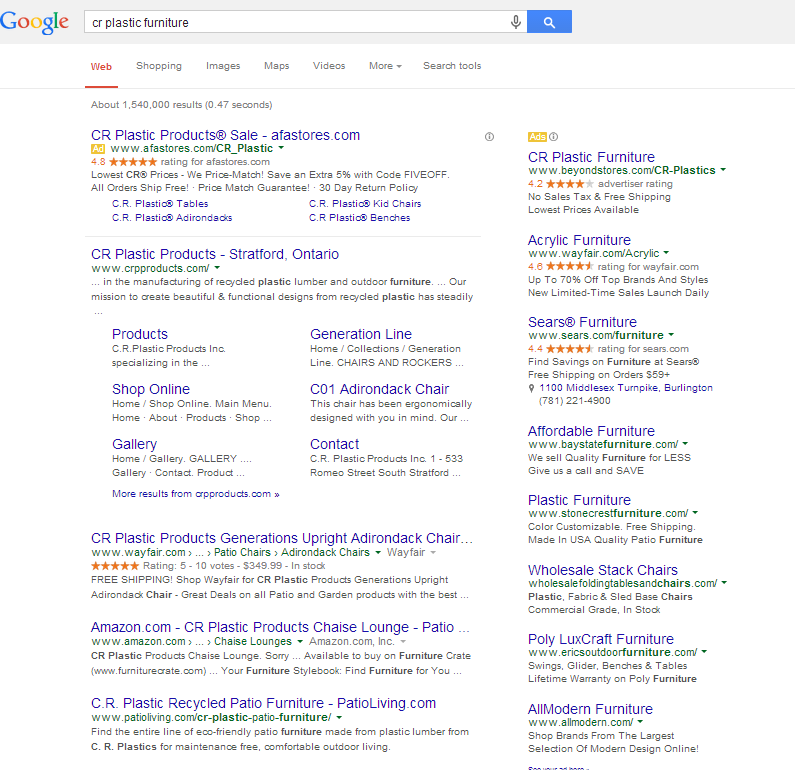795x770 pixels.
Task: Expand arrow next to stonecrestfurniture.com URL
Action: point(695,512)
